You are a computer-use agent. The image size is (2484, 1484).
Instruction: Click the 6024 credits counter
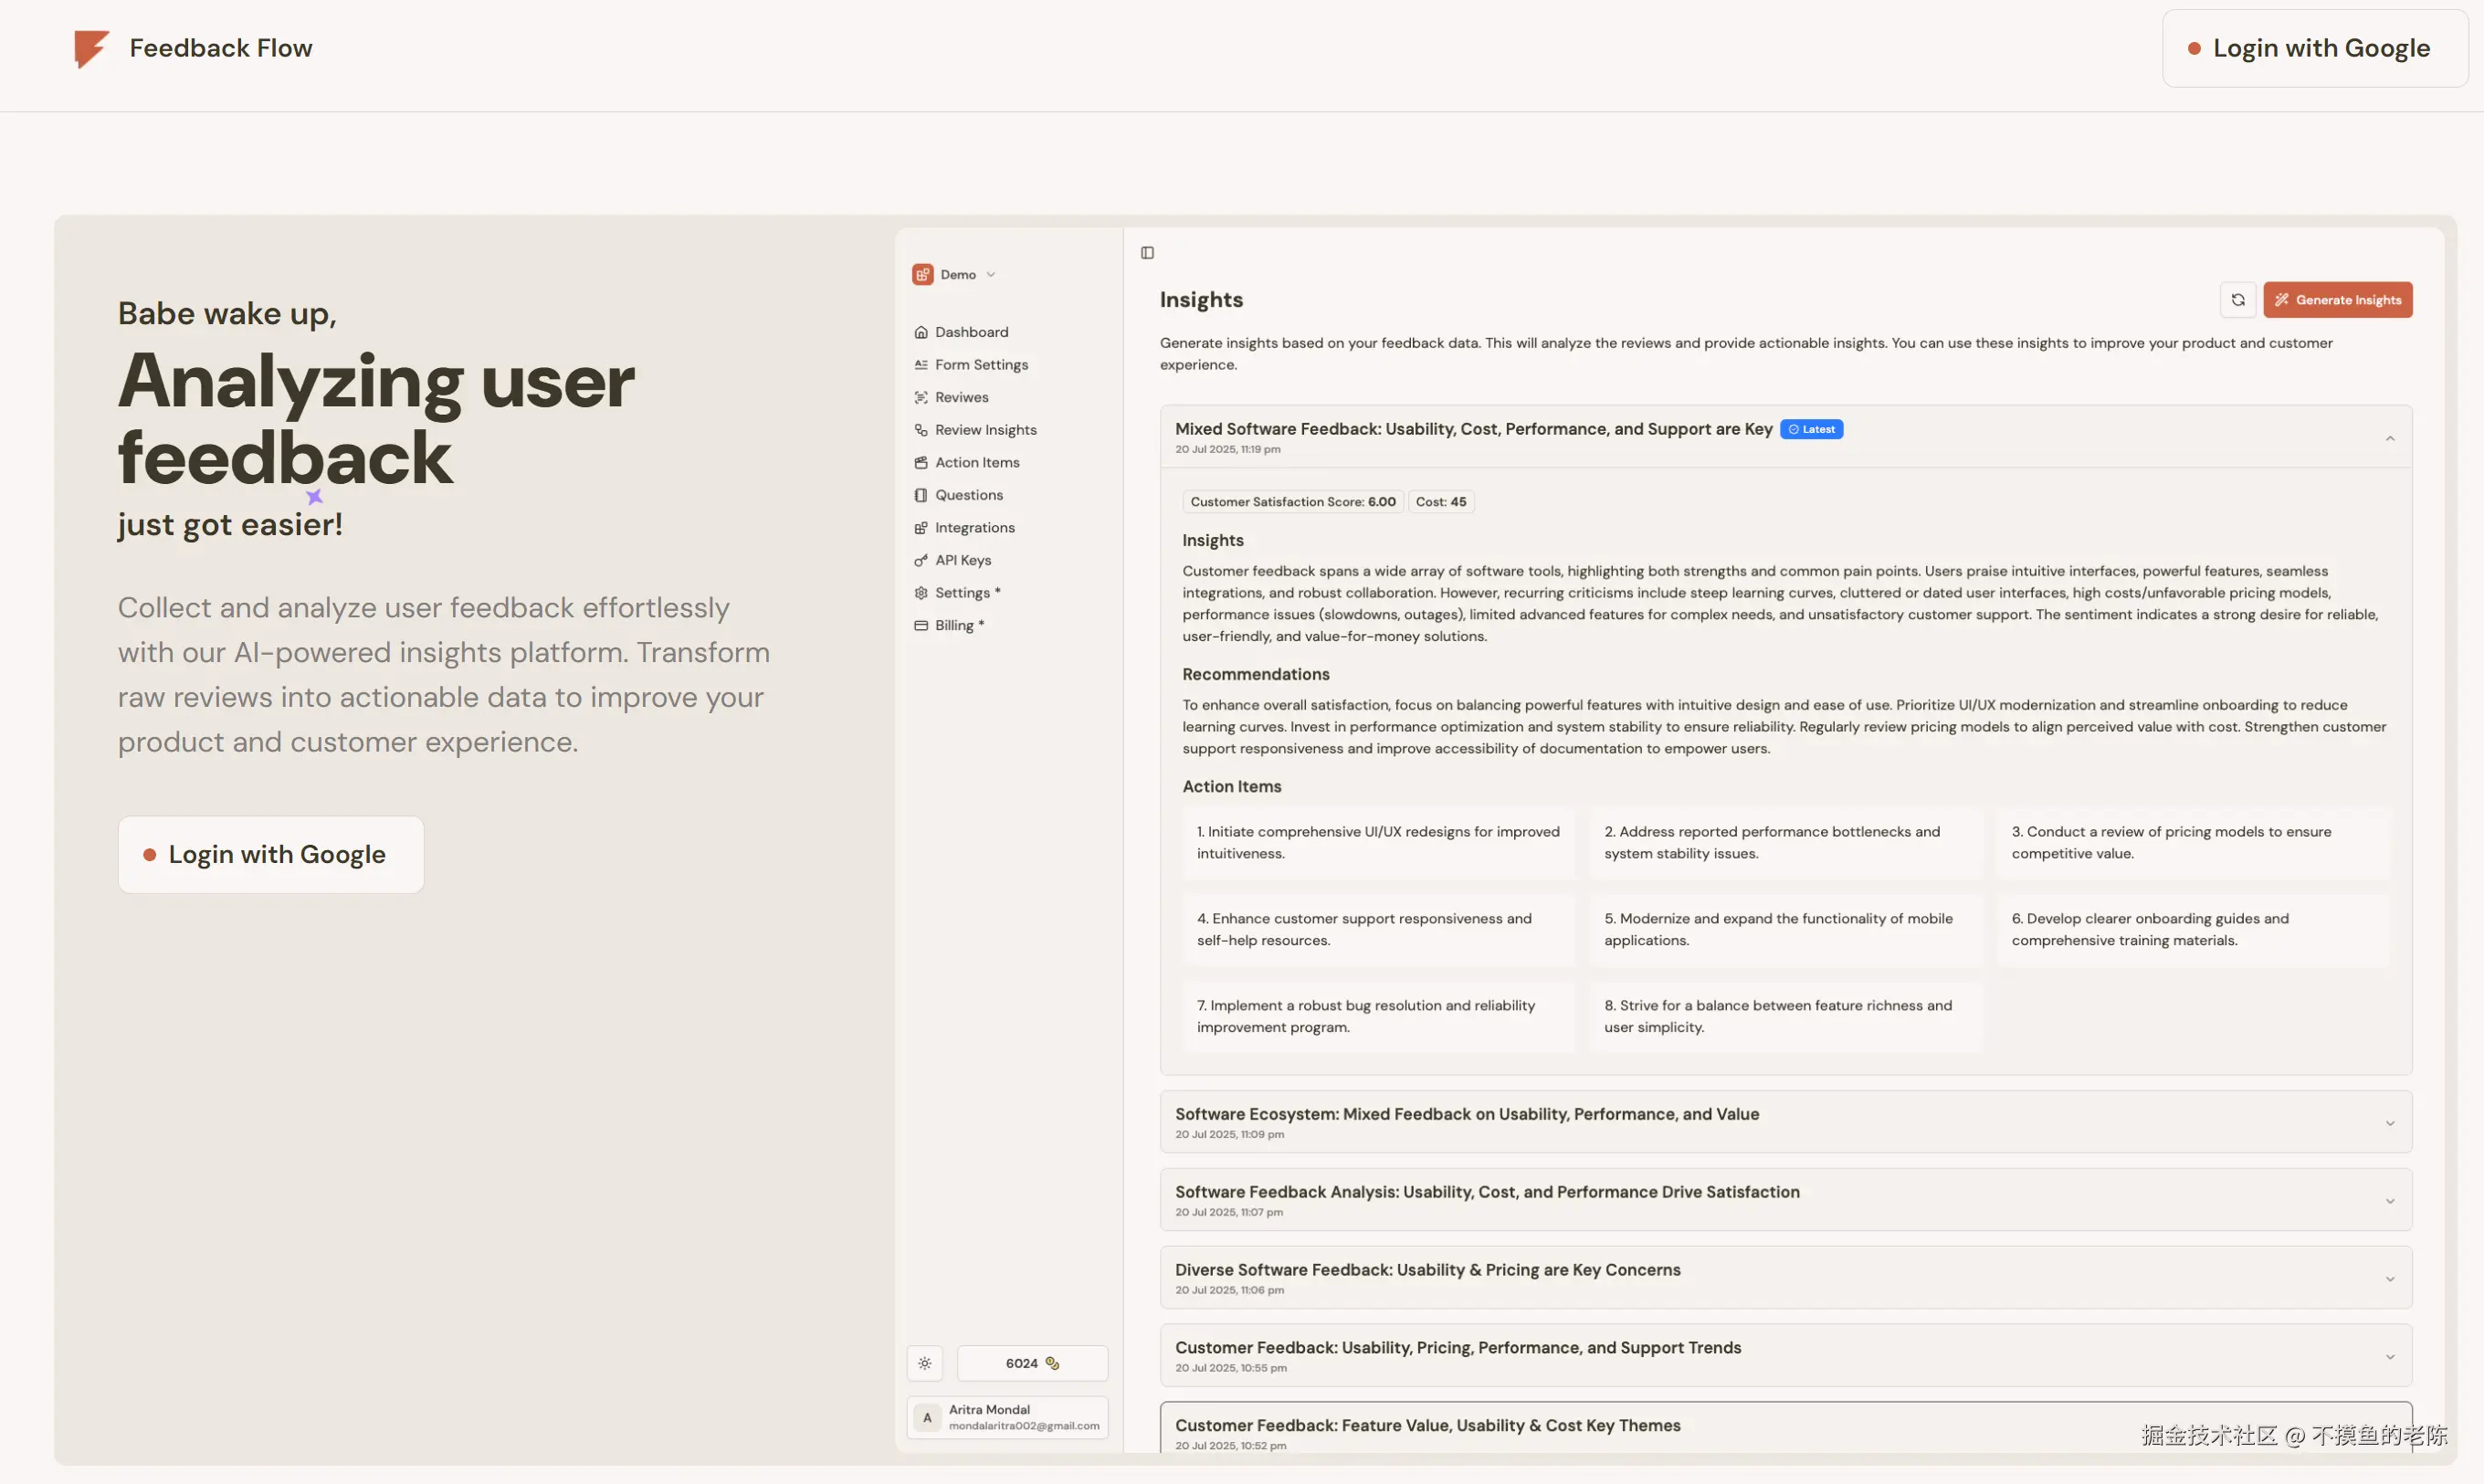pos(1032,1363)
